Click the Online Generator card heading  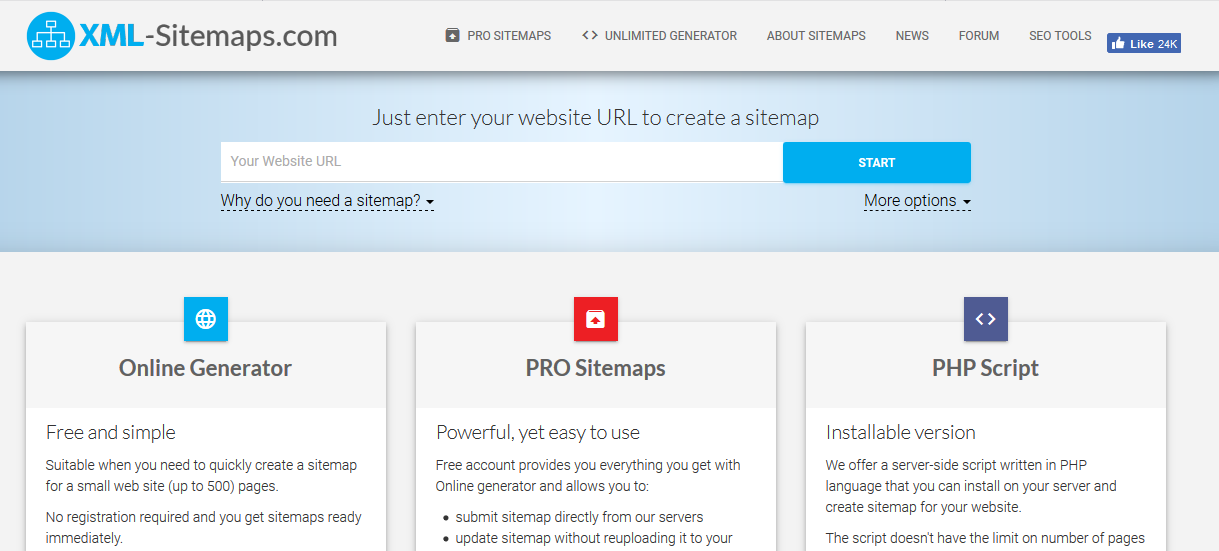(206, 368)
